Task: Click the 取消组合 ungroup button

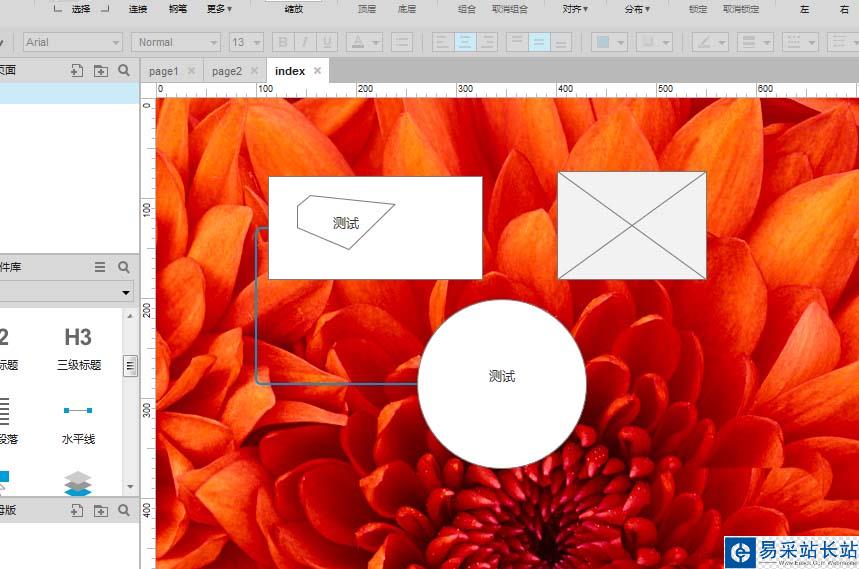Action: [509, 9]
